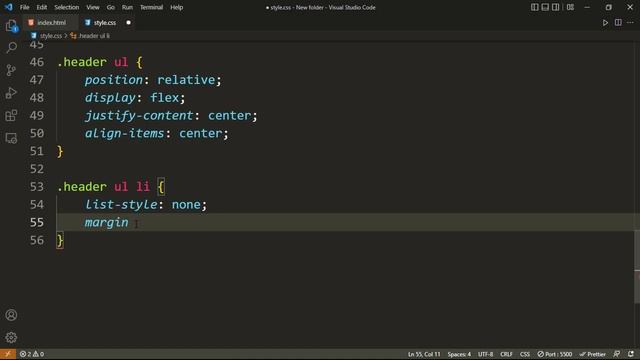The width and height of the screenshot is (640, 360).
Task: Open the Remote Explorer view
Action: [x=11, y=138]
